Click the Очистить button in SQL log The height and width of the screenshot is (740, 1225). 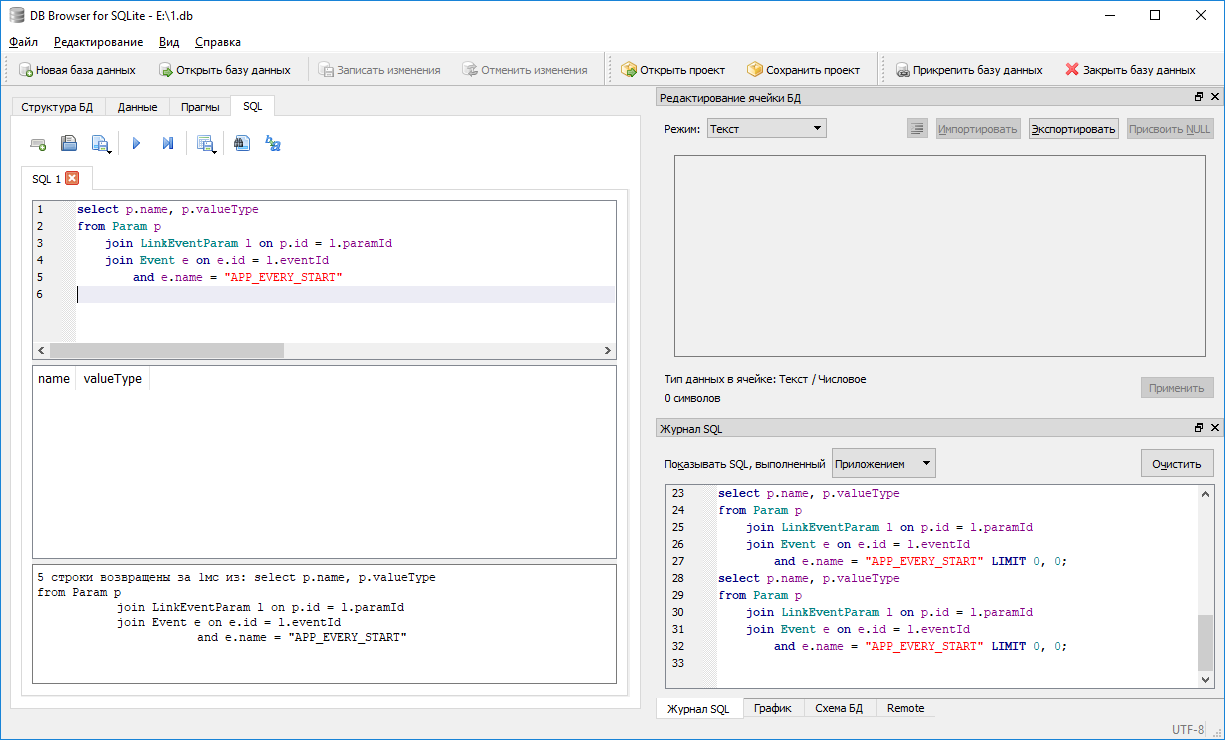1176,462
